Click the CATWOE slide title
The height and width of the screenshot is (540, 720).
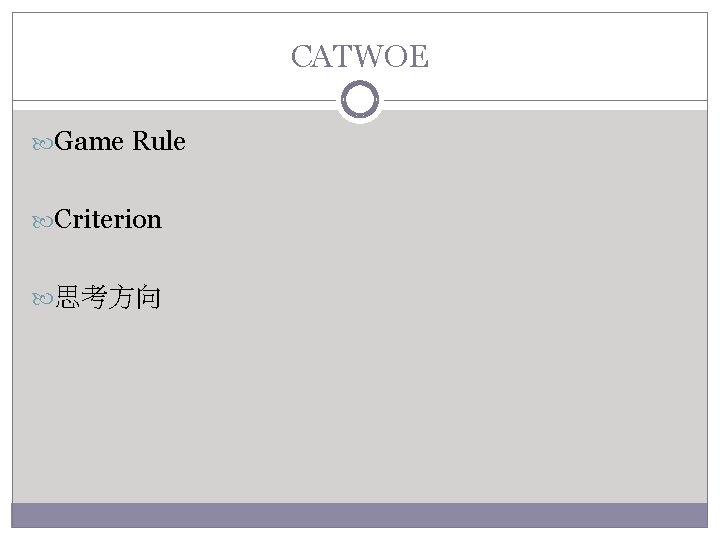pyautogui.click(x=359, y=57)
